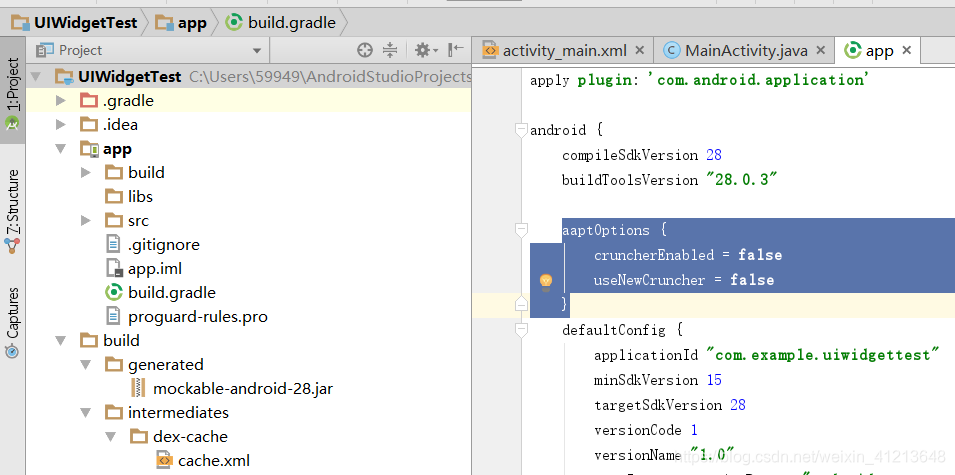This screenshot has width=955, height=475.
Task: Click the app.iml file icon
Action: tap(114, 269)
